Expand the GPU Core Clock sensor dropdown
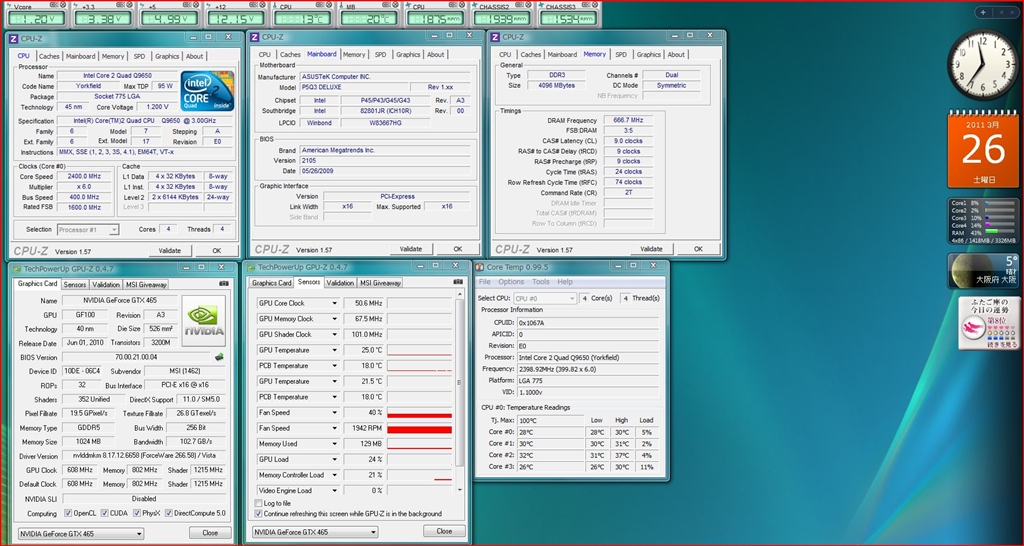This screenshot has height=546, width=1024. (335, 303)
